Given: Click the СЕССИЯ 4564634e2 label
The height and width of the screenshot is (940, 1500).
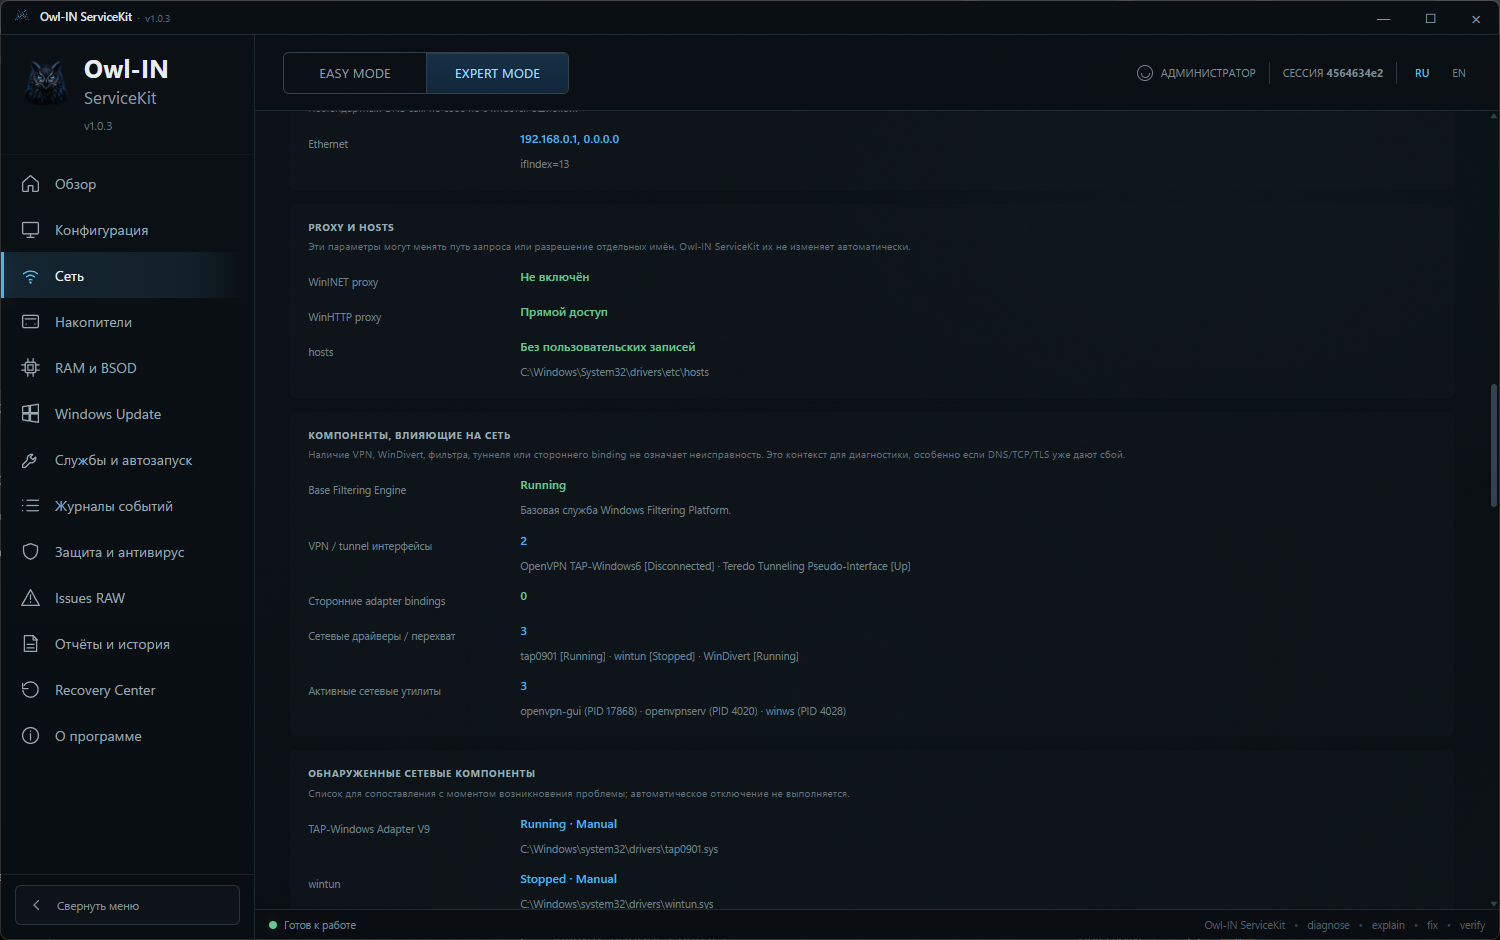Looking at the screenshot, I should point(1333,73).
